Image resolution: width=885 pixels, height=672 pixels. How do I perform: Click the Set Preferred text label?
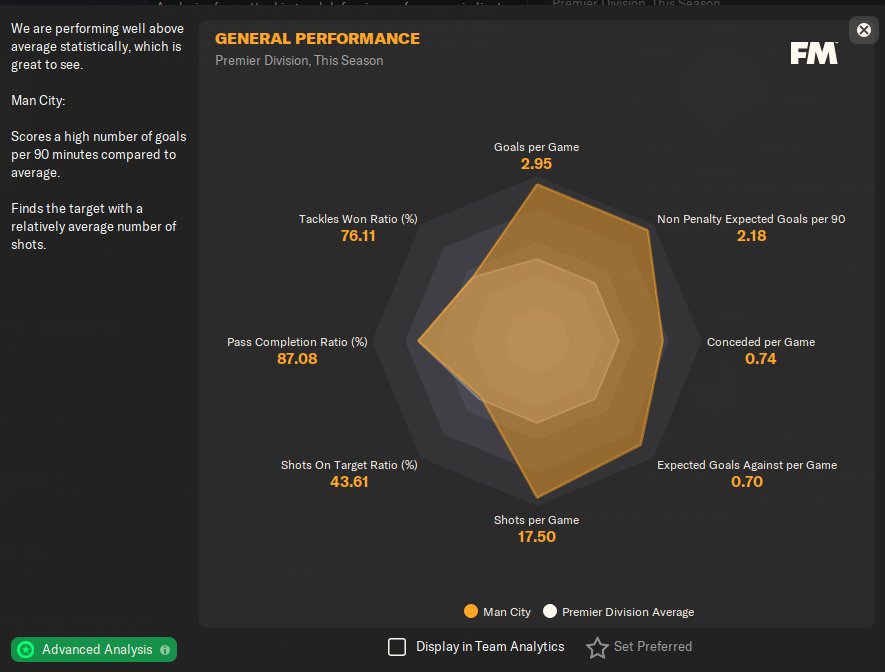(x=652, y=647)
